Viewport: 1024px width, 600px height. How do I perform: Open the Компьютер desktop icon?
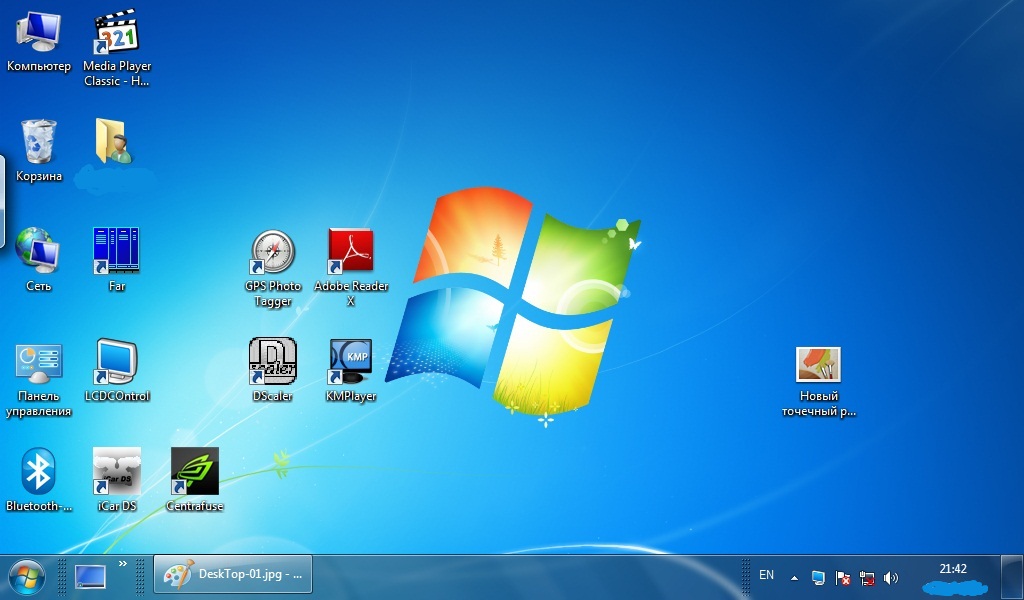point(38,34)
